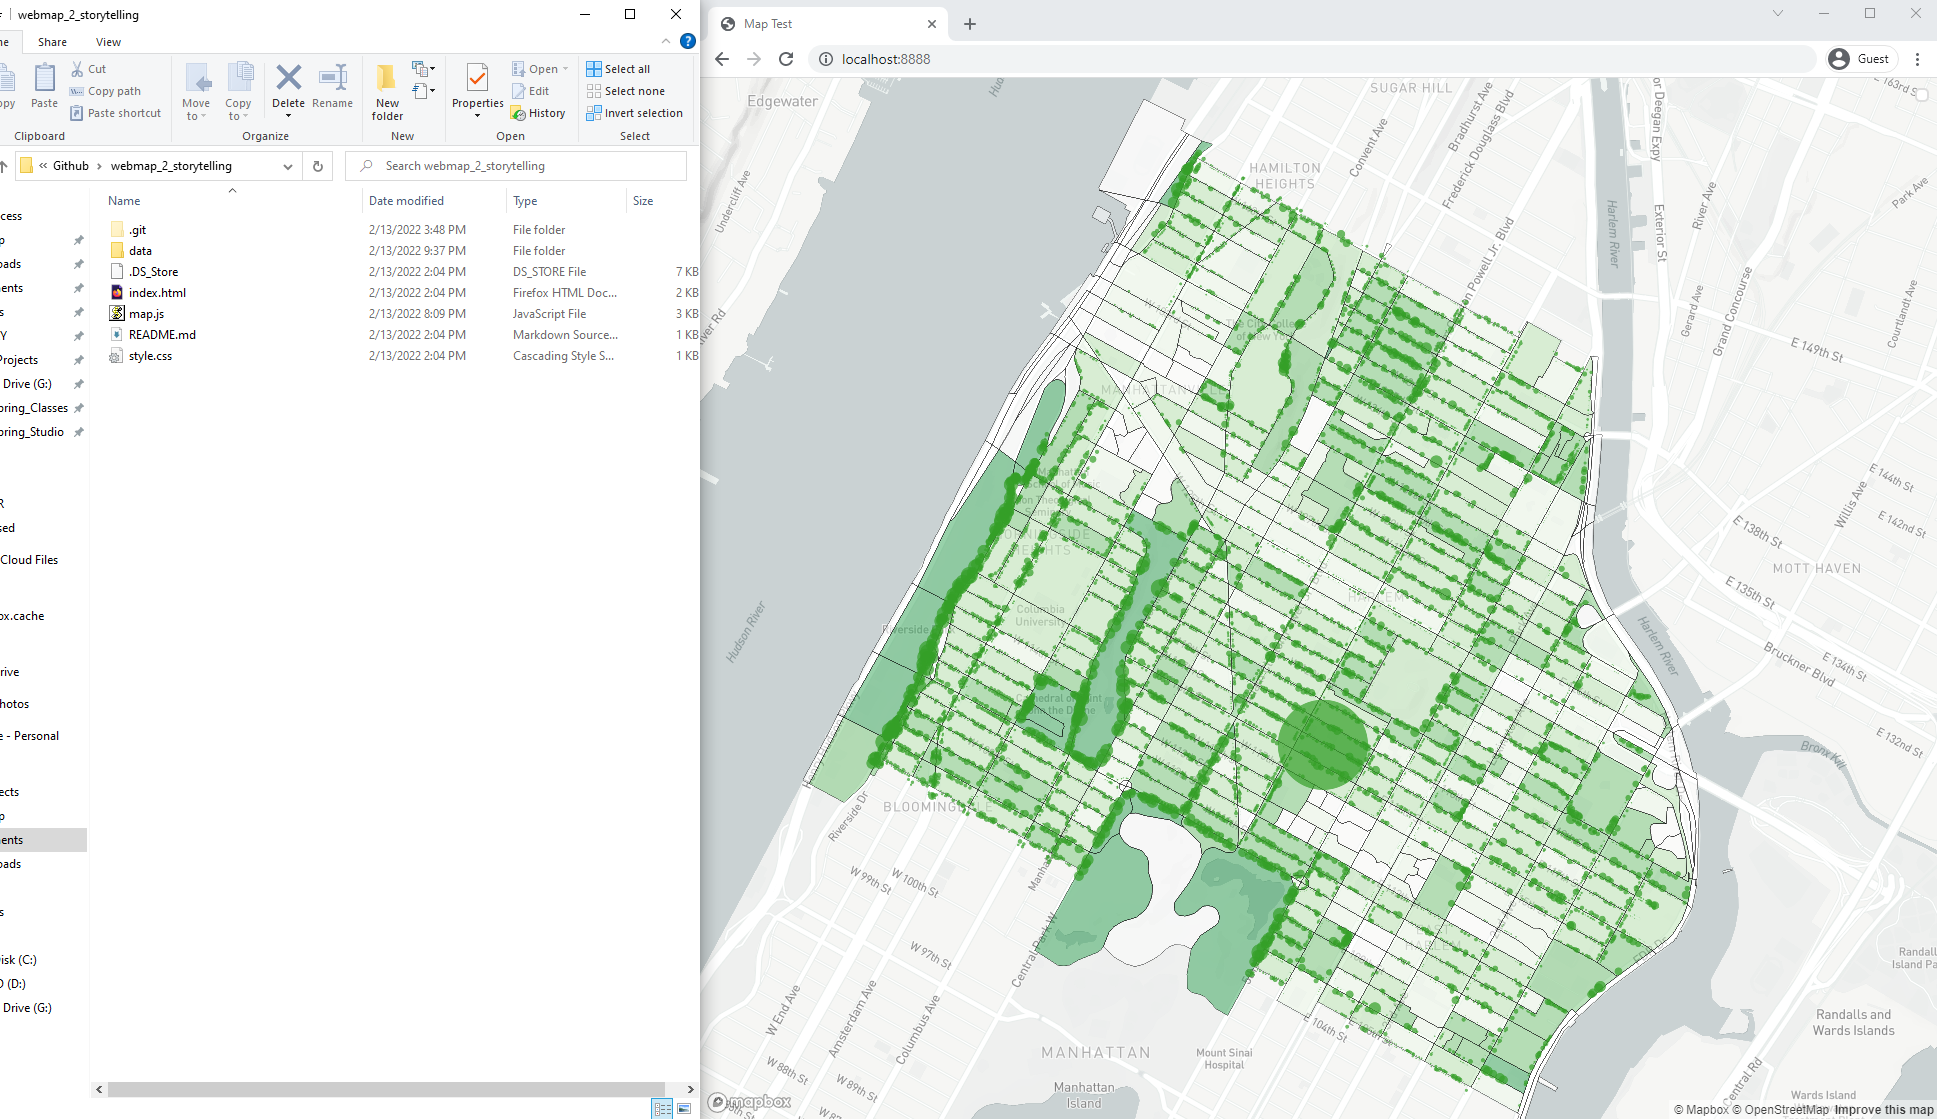Viewport: 1937px width, 1119px height.
Task: Expand address bar path history dropdown
Action: [x=288, y=166]
